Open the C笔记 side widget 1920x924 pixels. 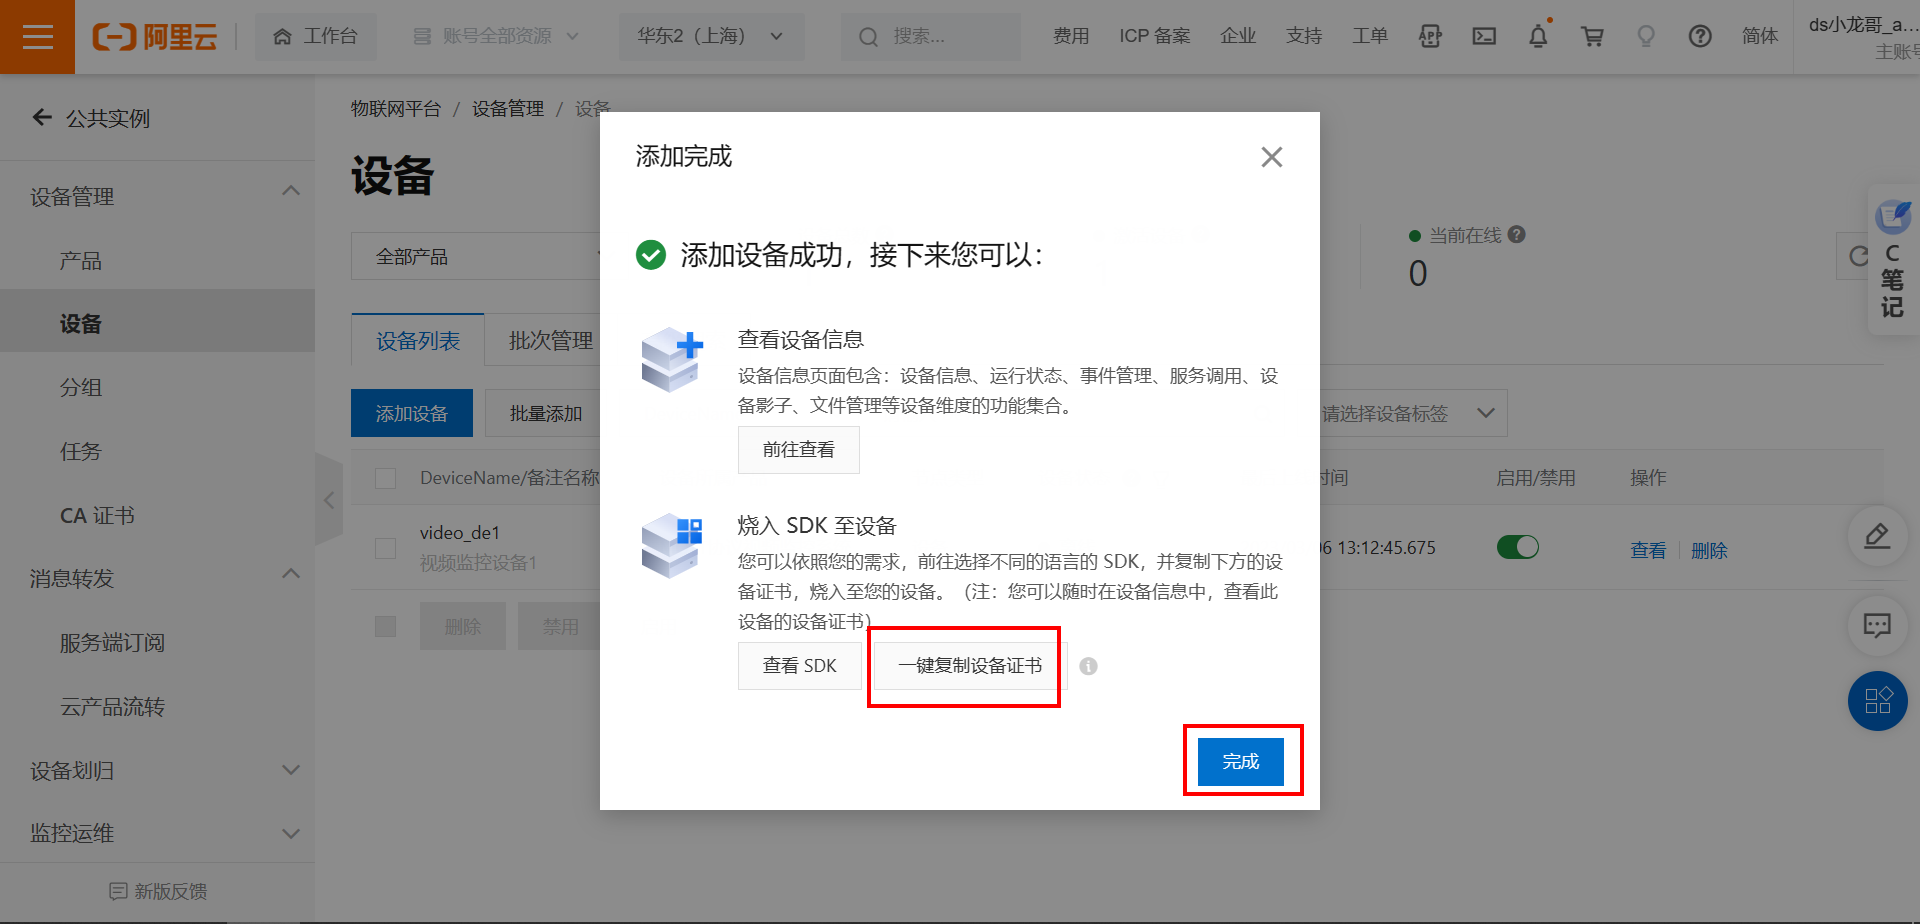tap(1892, 260)
